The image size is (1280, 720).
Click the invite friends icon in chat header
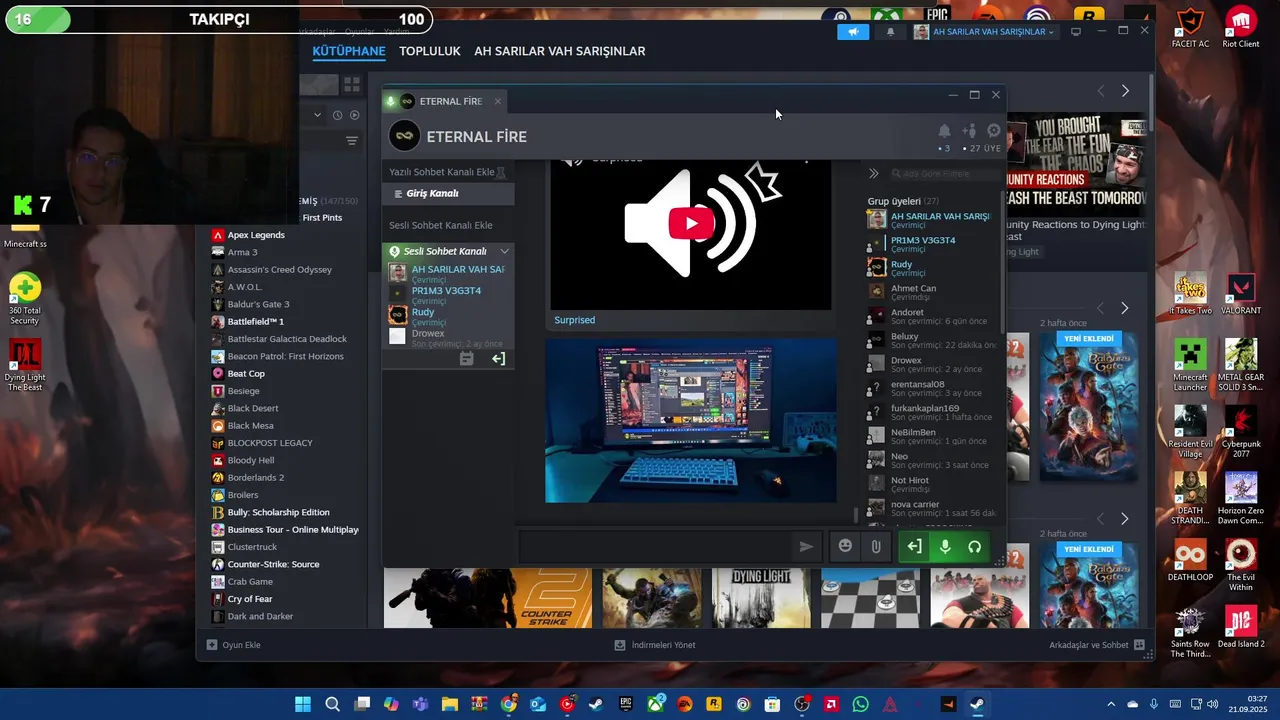(x=969, y=131)
